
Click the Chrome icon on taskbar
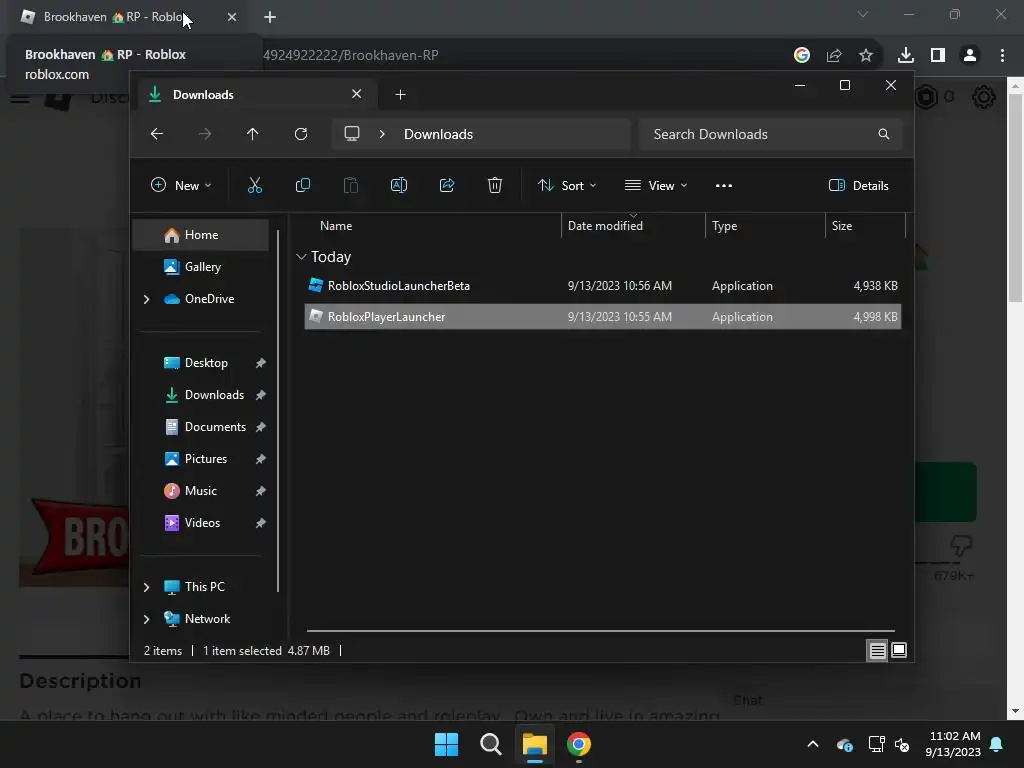click(579, 744)
